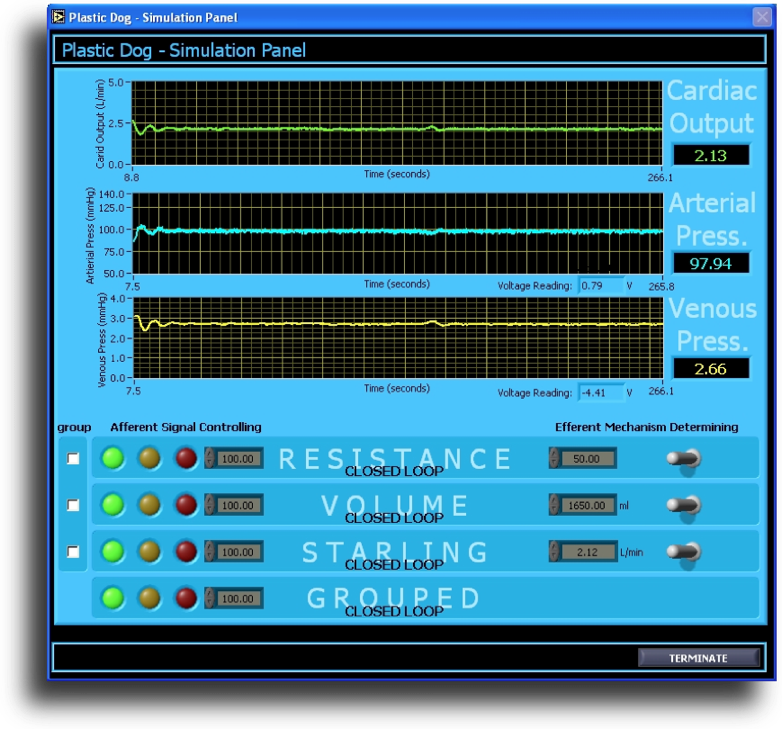Click stepper arrows beside Resistance afferent value

209,459
